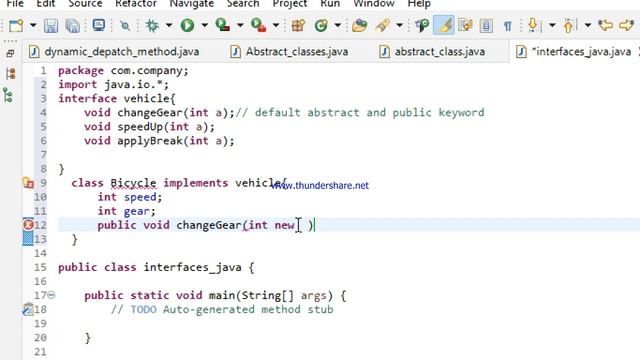640x360 pixels.
Task: Open the Next Annotation dropdown arrow
Action: tap(552, 26)
